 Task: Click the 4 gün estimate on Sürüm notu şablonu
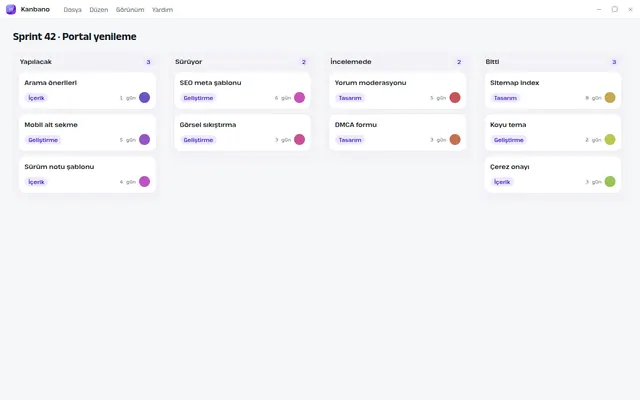tap(128, 182)
